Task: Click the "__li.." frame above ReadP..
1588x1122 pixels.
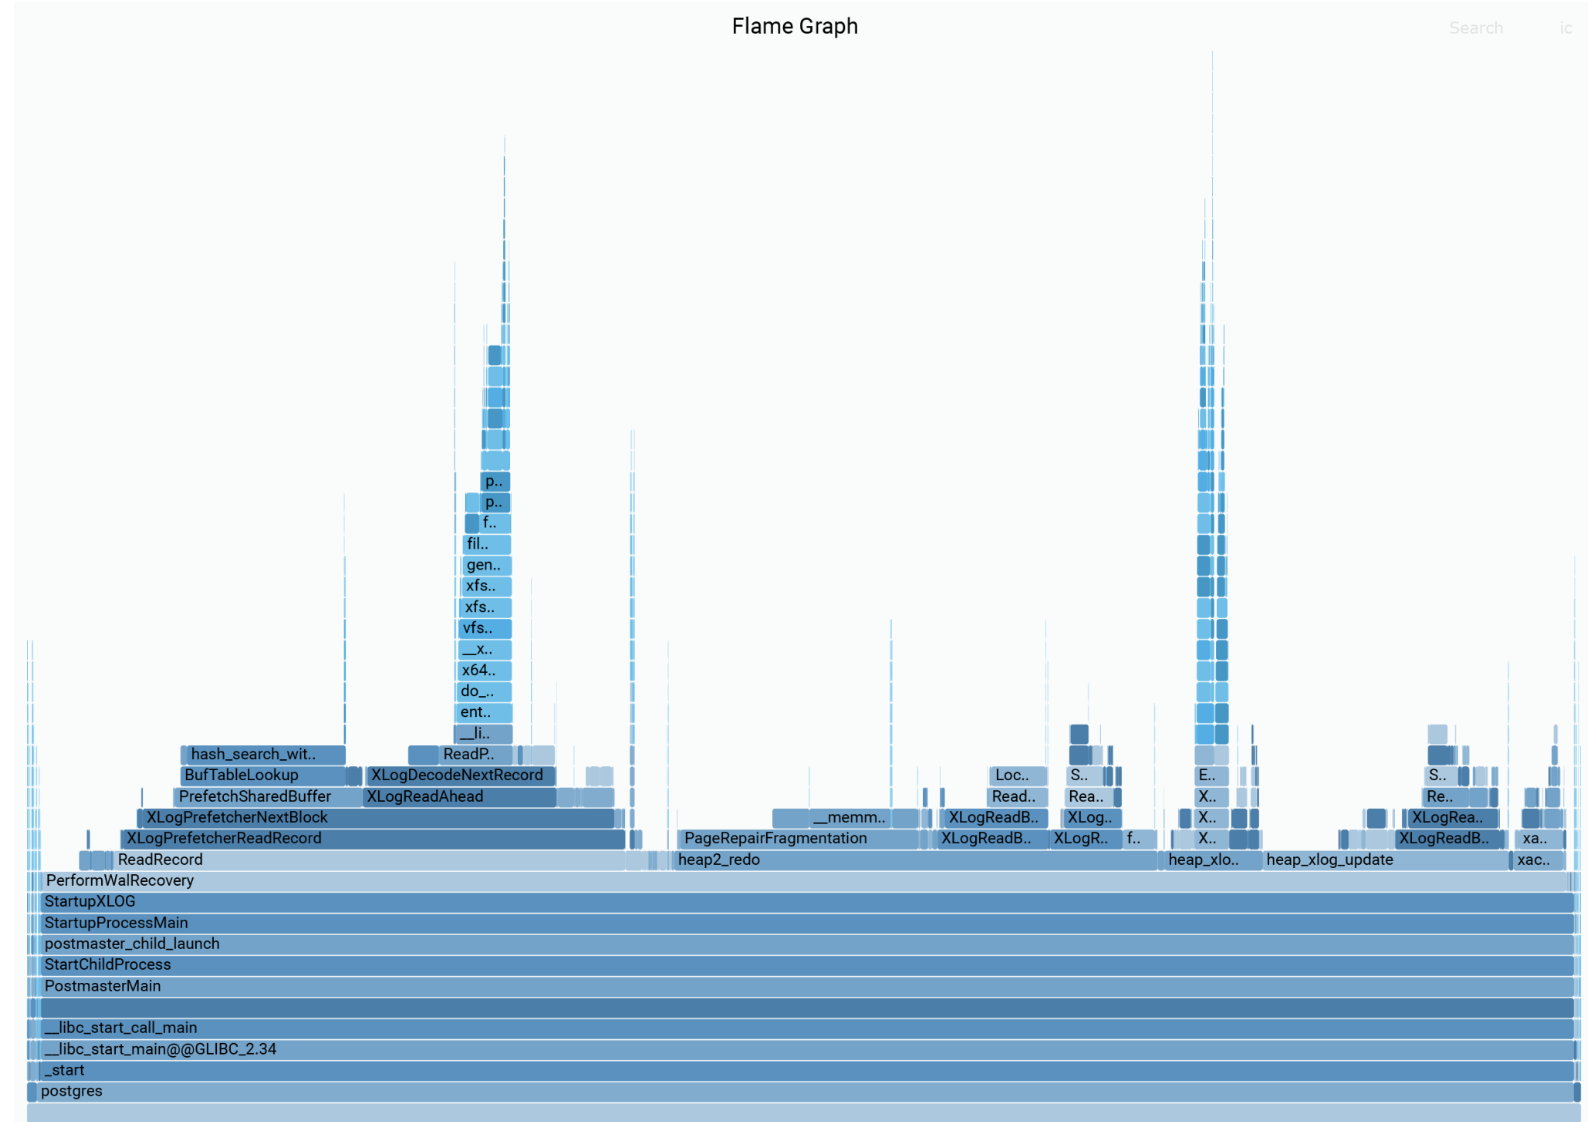Action: pyautogui.click(x=484, y=734)
